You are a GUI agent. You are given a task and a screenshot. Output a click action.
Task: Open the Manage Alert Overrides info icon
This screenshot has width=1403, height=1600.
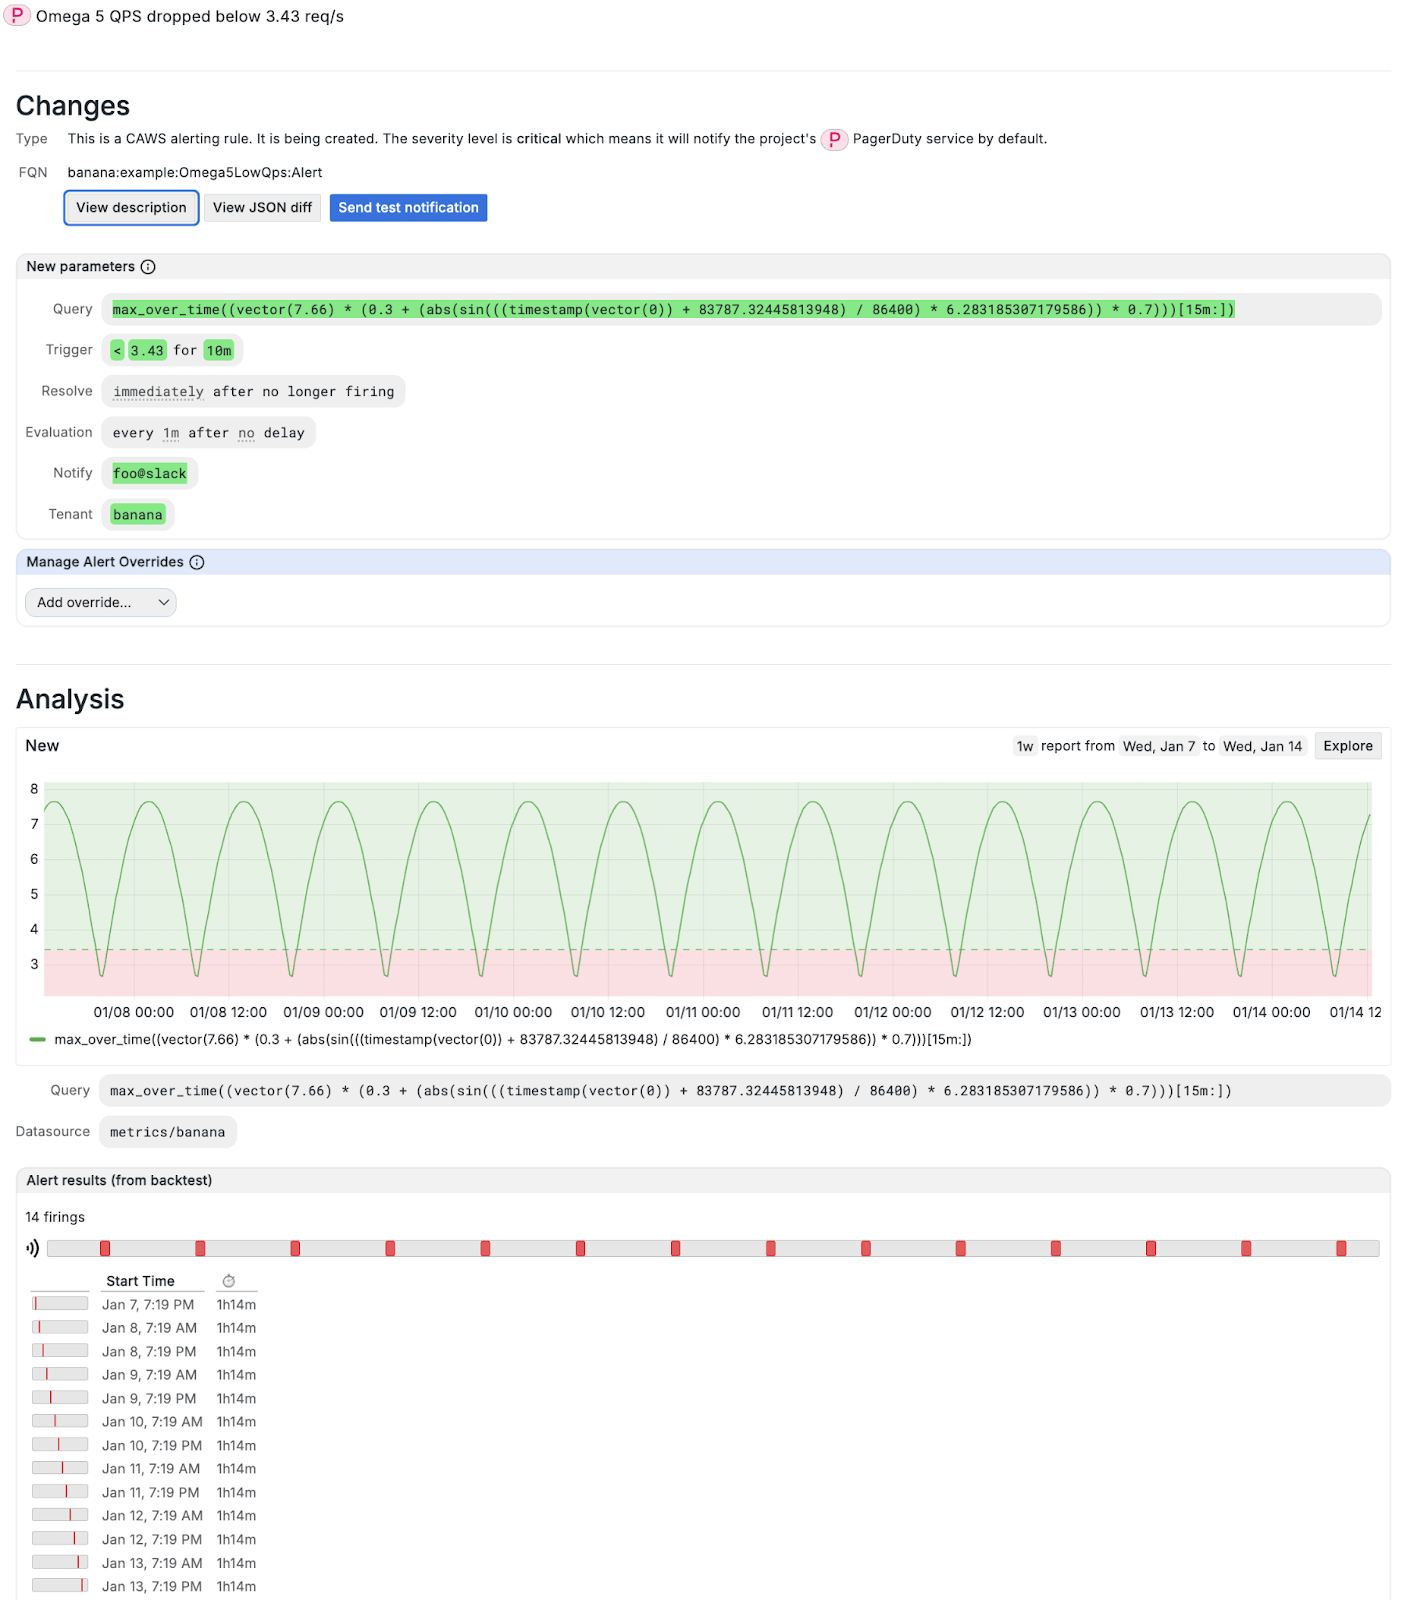click(197, 562)
